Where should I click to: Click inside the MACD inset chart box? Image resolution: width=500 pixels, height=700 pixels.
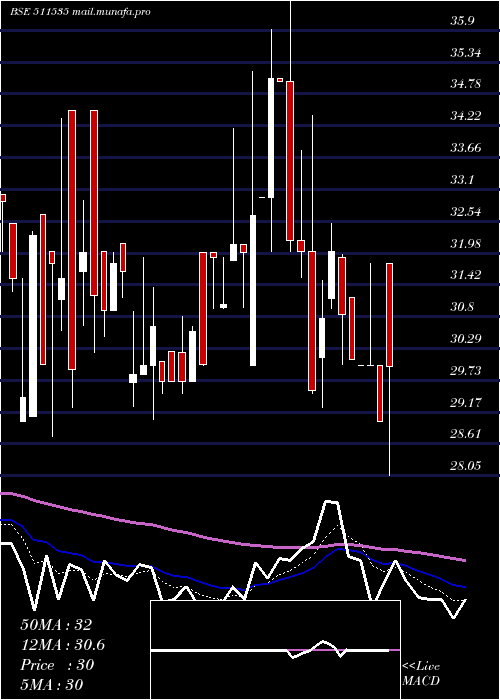click(x=275, y=650)
